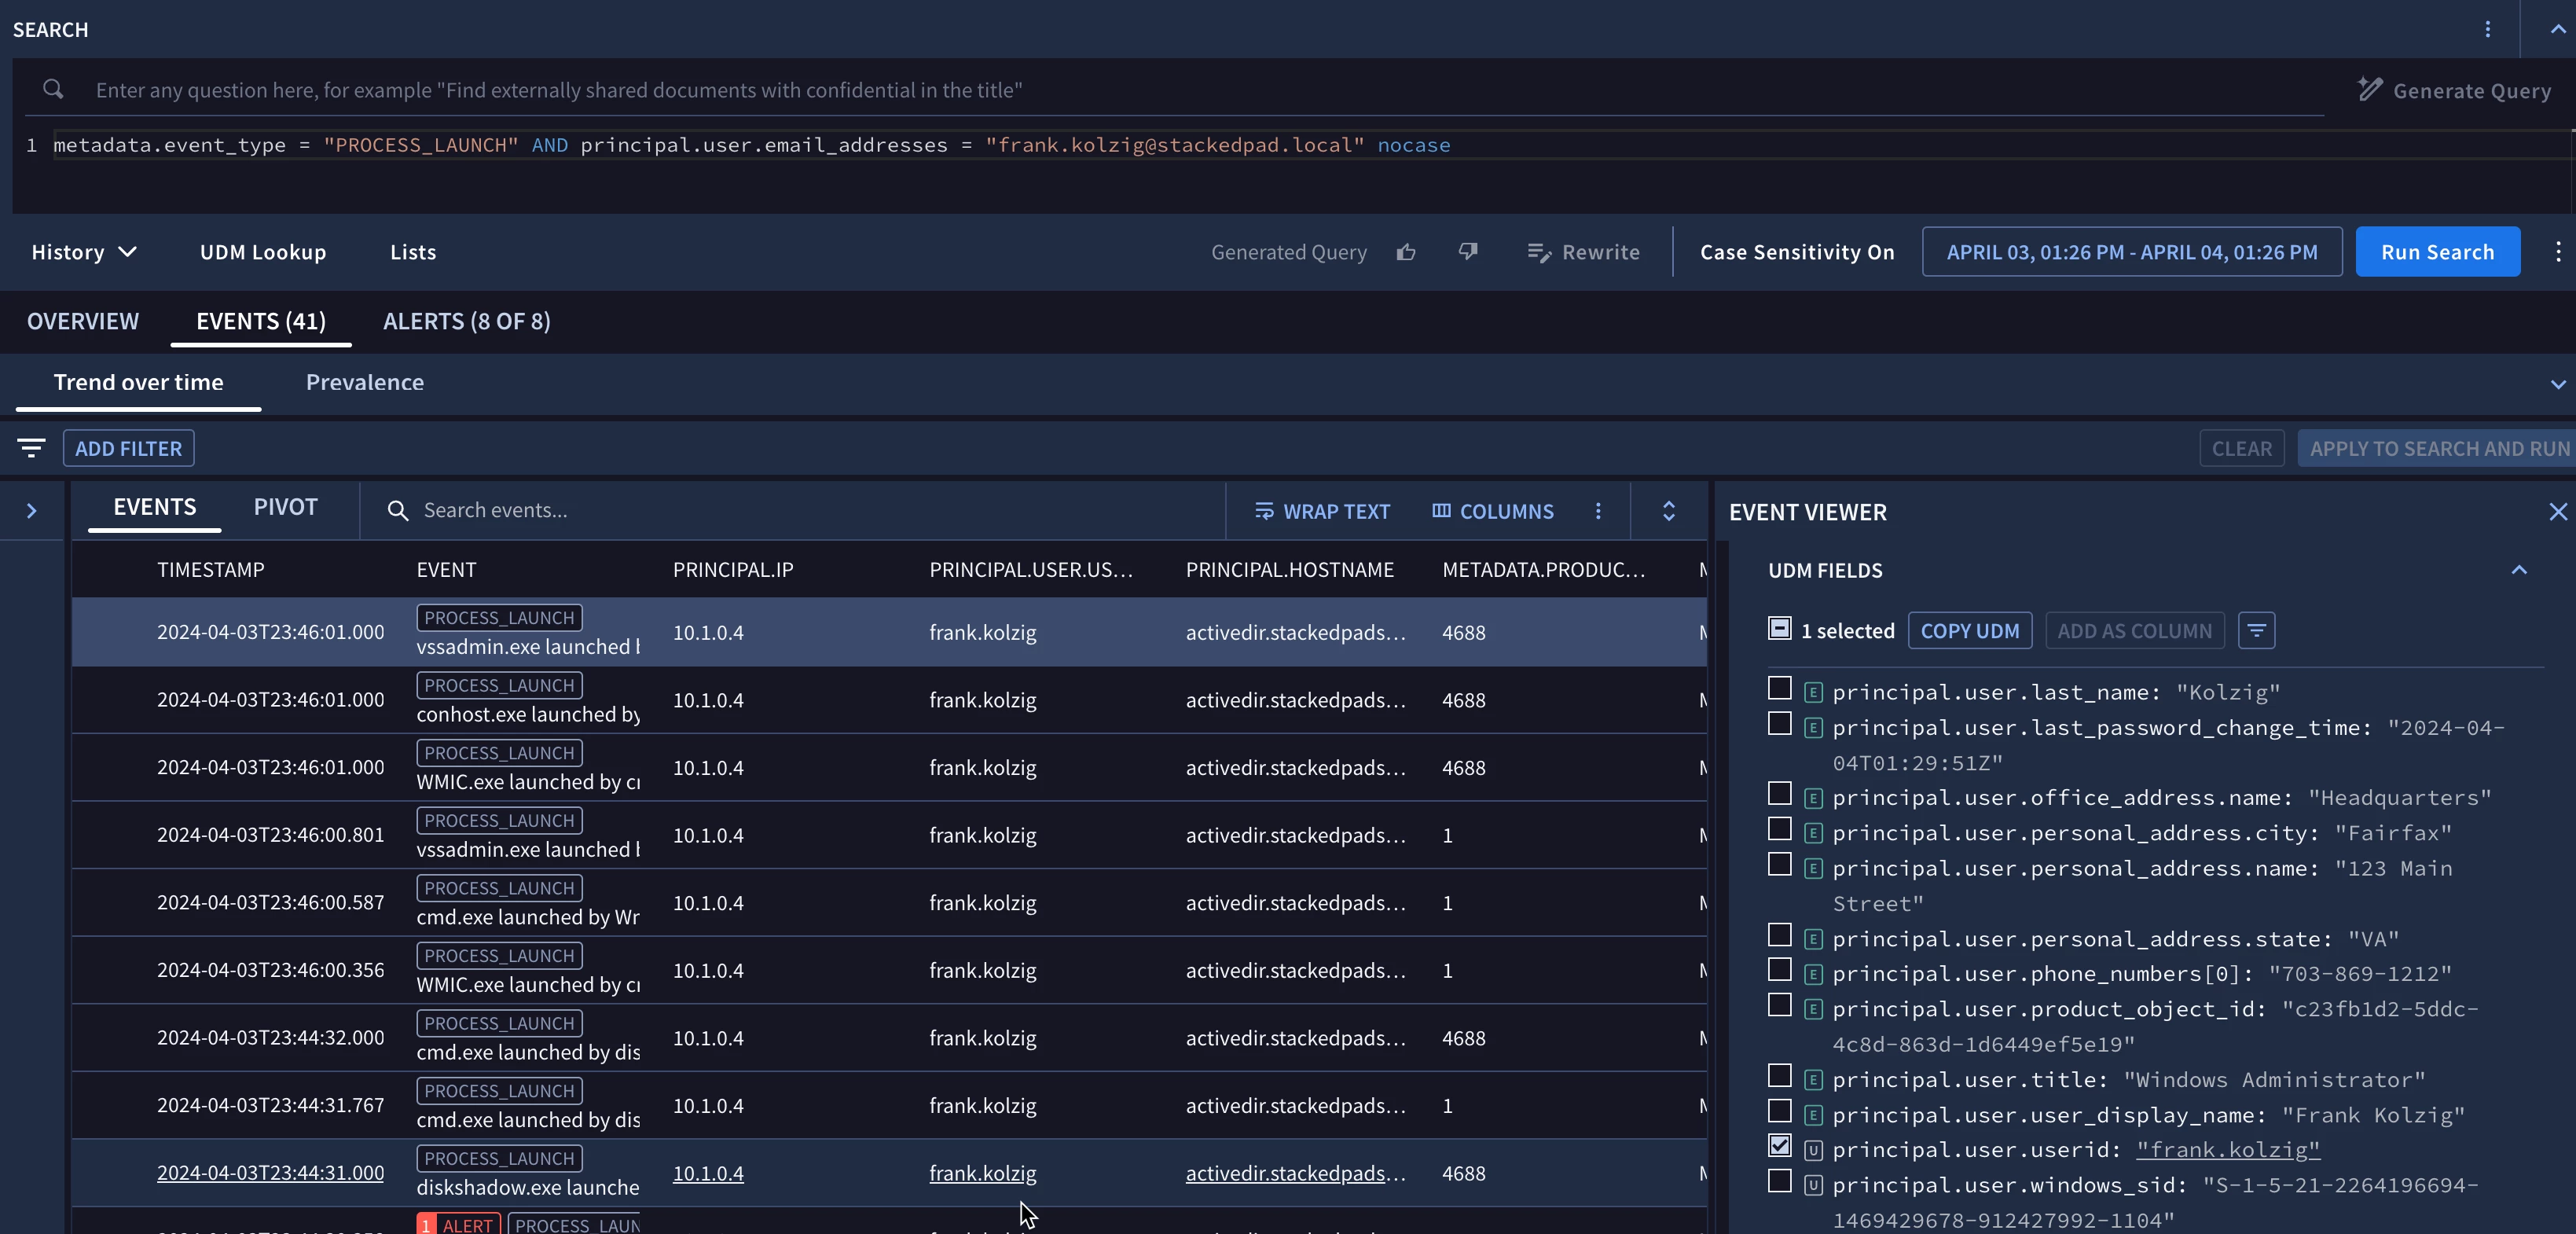Open search panel kebab menu at top
The width and height of the screenshot is (2576, 1234).
(2487, 29)
